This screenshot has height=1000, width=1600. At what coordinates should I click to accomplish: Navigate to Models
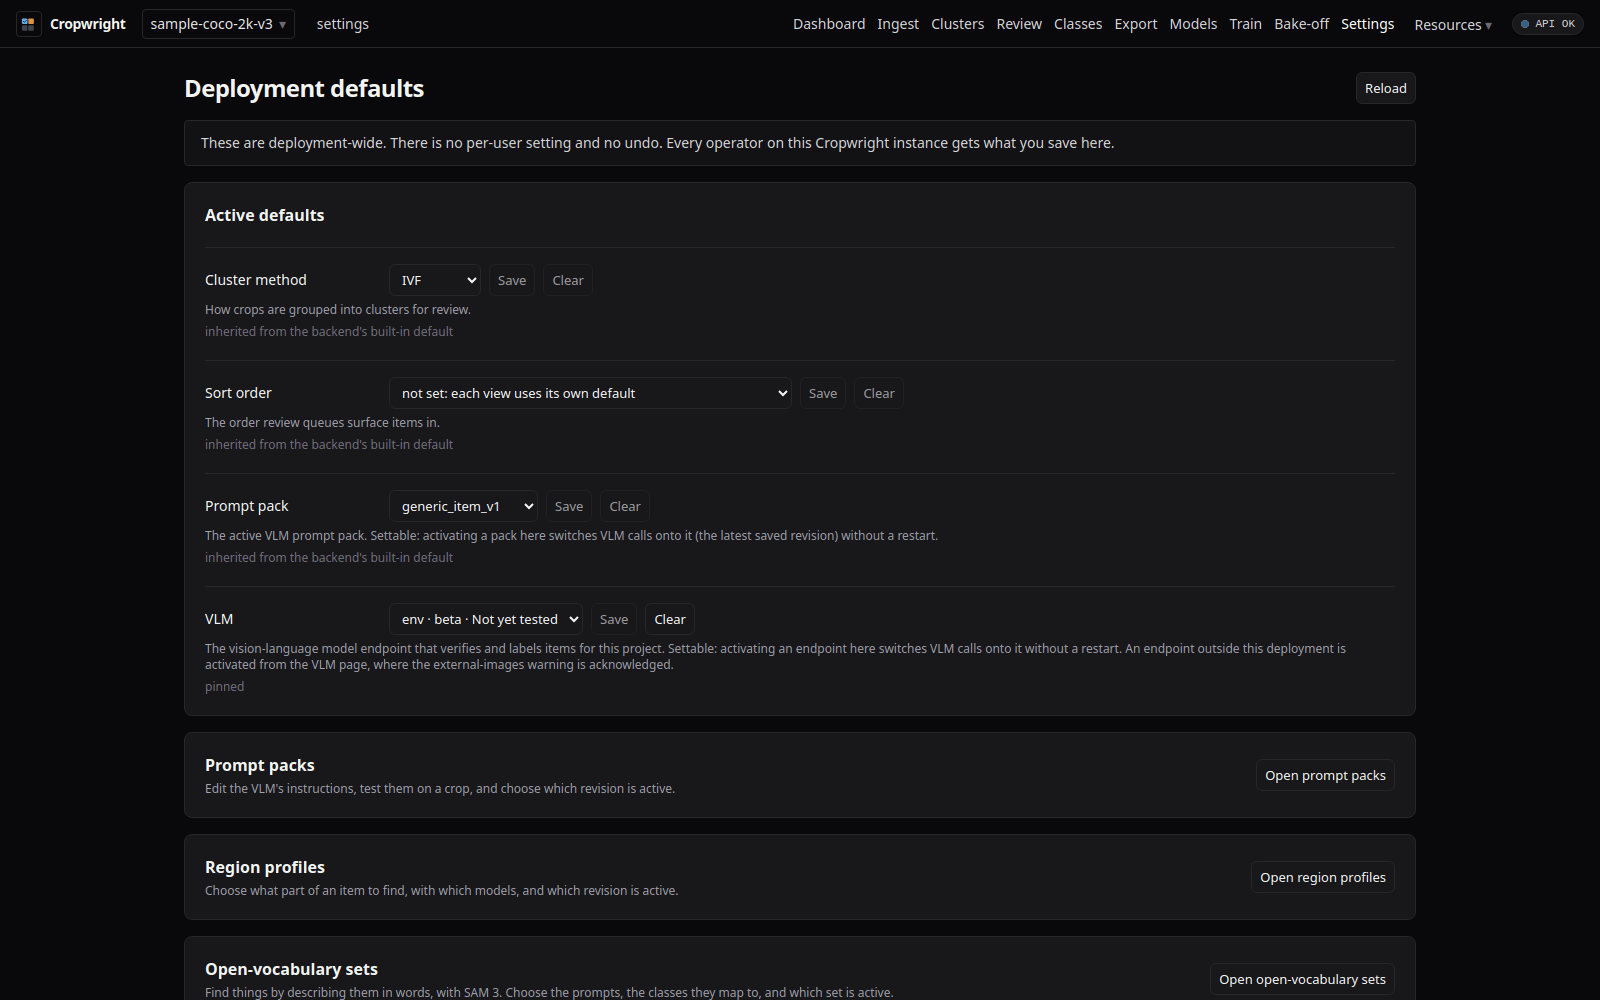[x=1193, y=24]
